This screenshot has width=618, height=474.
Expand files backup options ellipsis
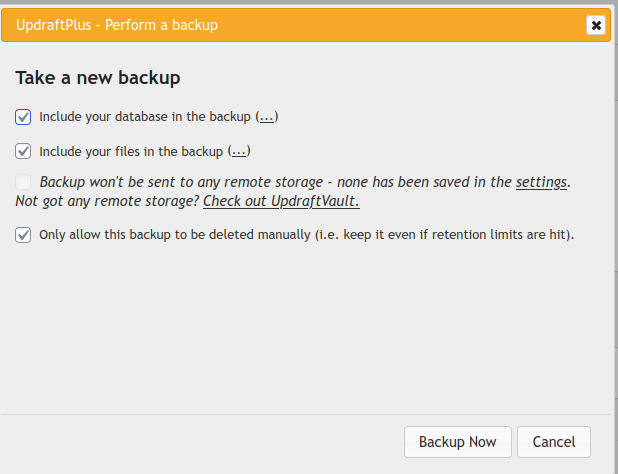click(238, 152)
